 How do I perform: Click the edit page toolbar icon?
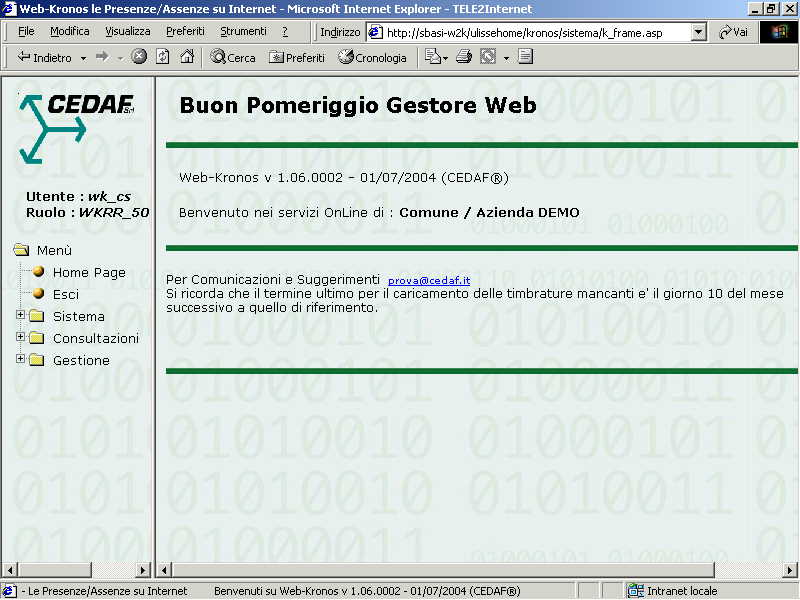(x=488, y=57)
